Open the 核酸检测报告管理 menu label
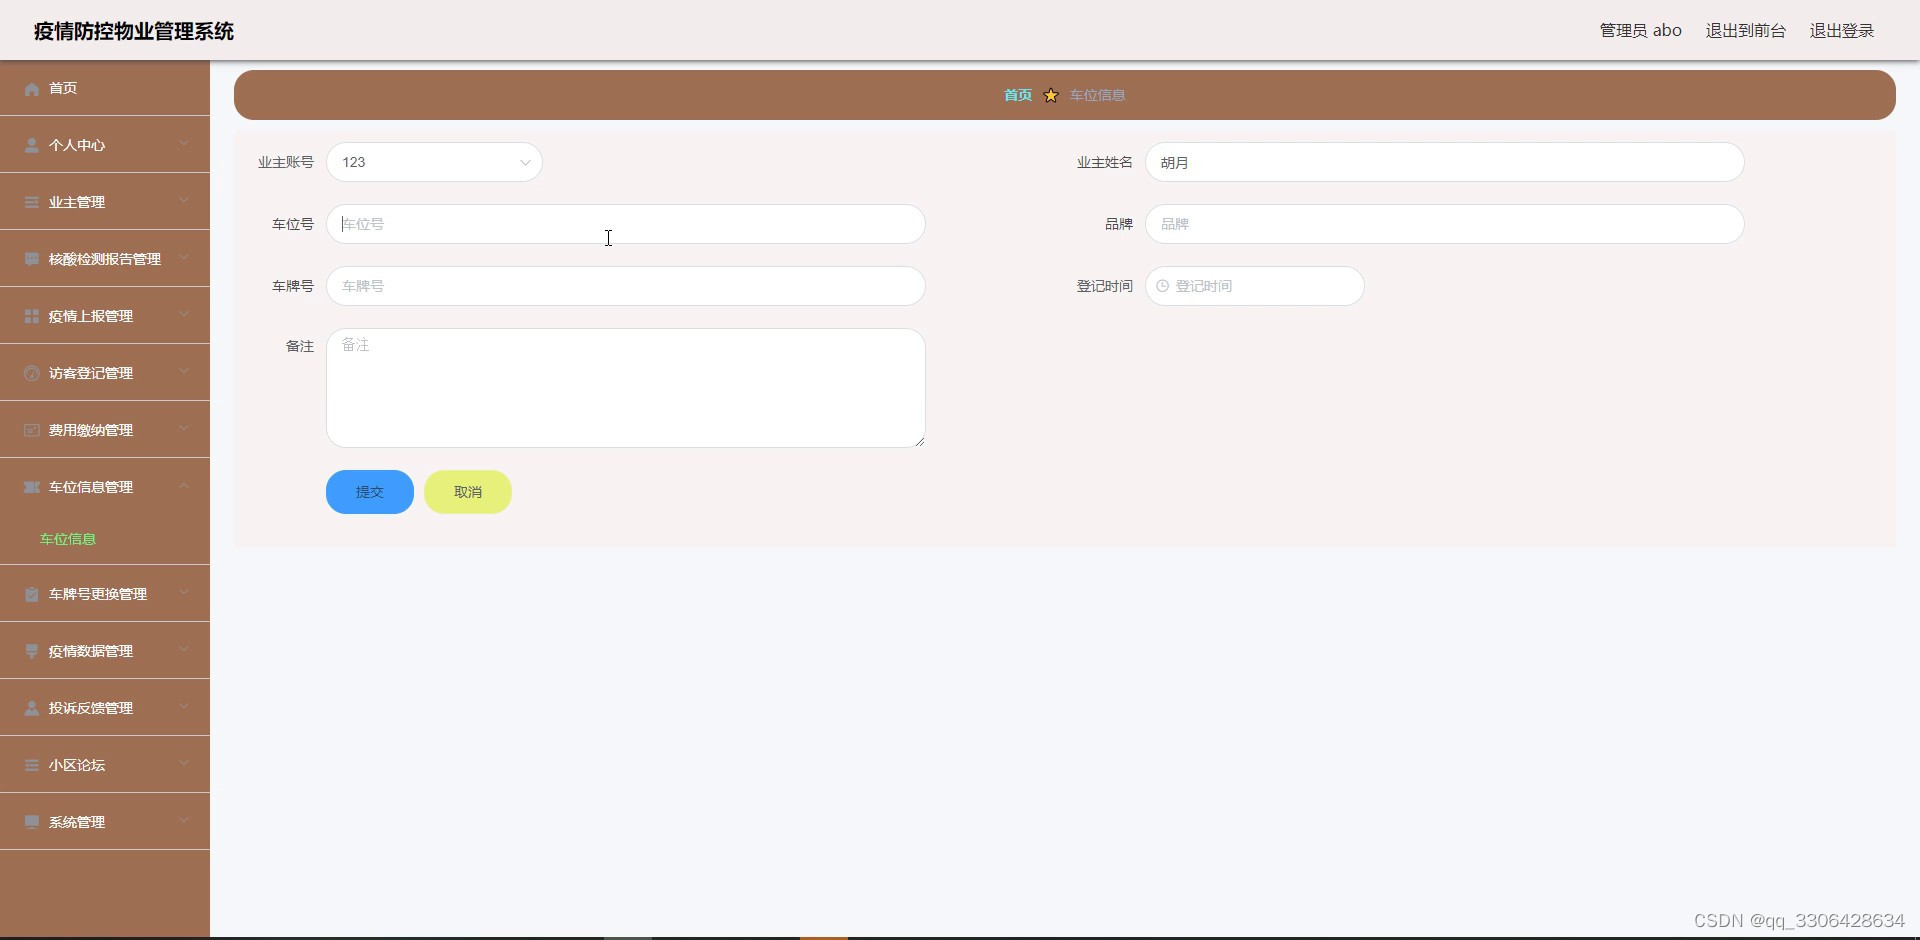The image size is (1920, 940). coord(105,260)
